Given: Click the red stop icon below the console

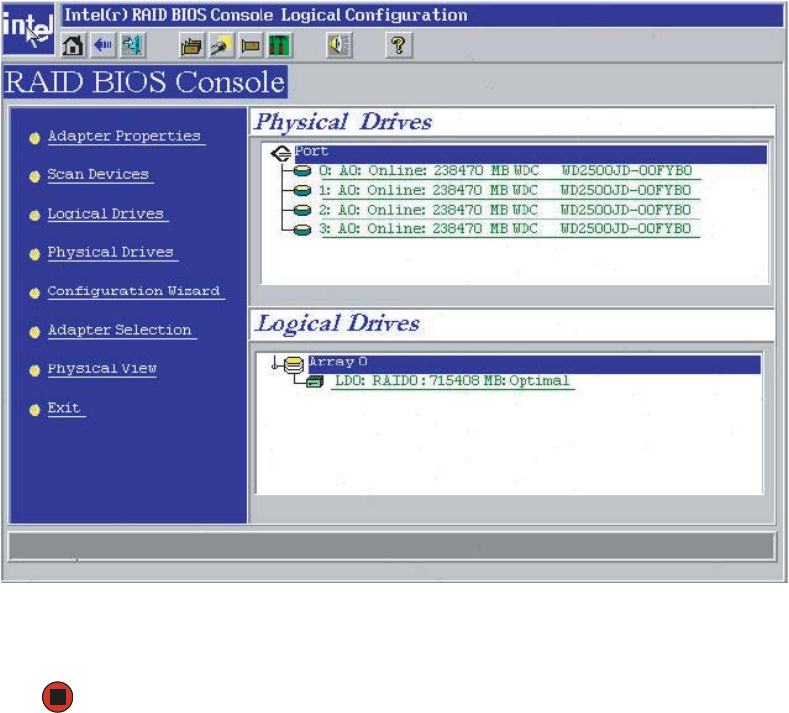Looking at the screenshot, I should (x=57, y=697).
